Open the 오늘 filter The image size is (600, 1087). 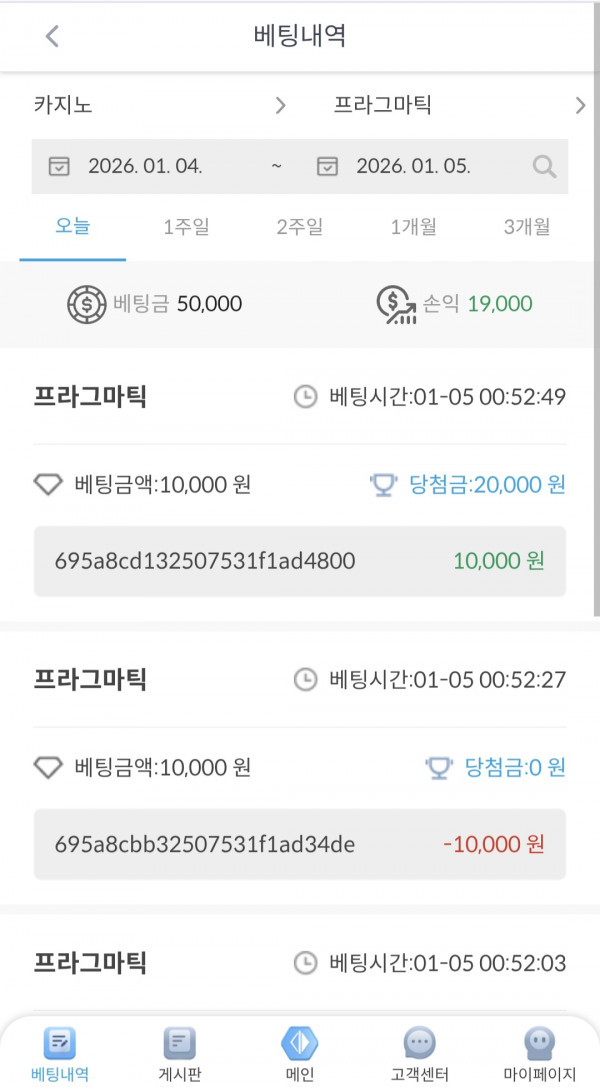point(71,228)
